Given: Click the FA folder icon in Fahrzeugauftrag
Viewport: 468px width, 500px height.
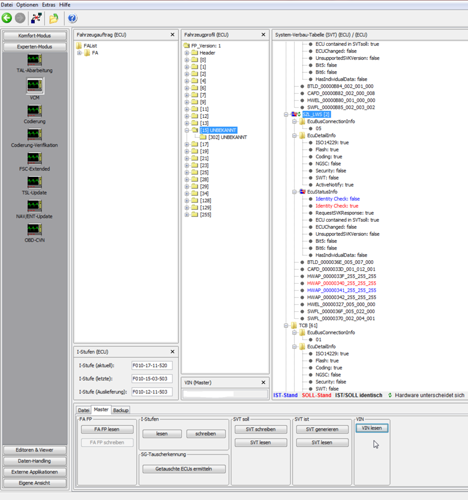Looking at the screenshot, I should click(x=87, y=53).
